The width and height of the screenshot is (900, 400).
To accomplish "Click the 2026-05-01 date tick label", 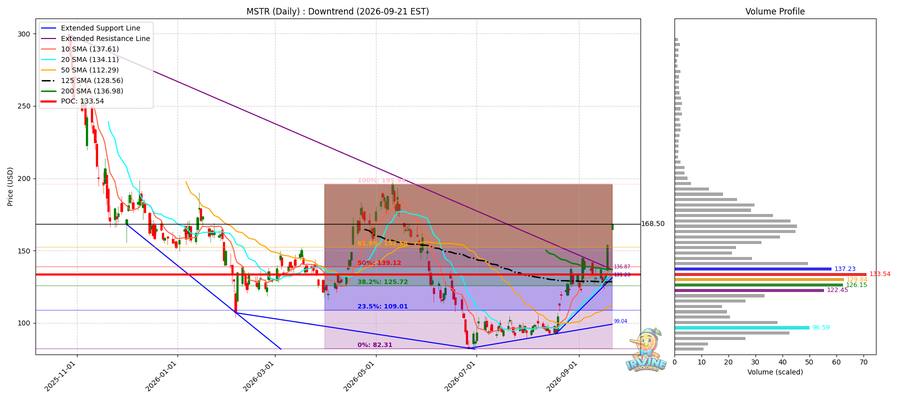I will pos(360,377).
